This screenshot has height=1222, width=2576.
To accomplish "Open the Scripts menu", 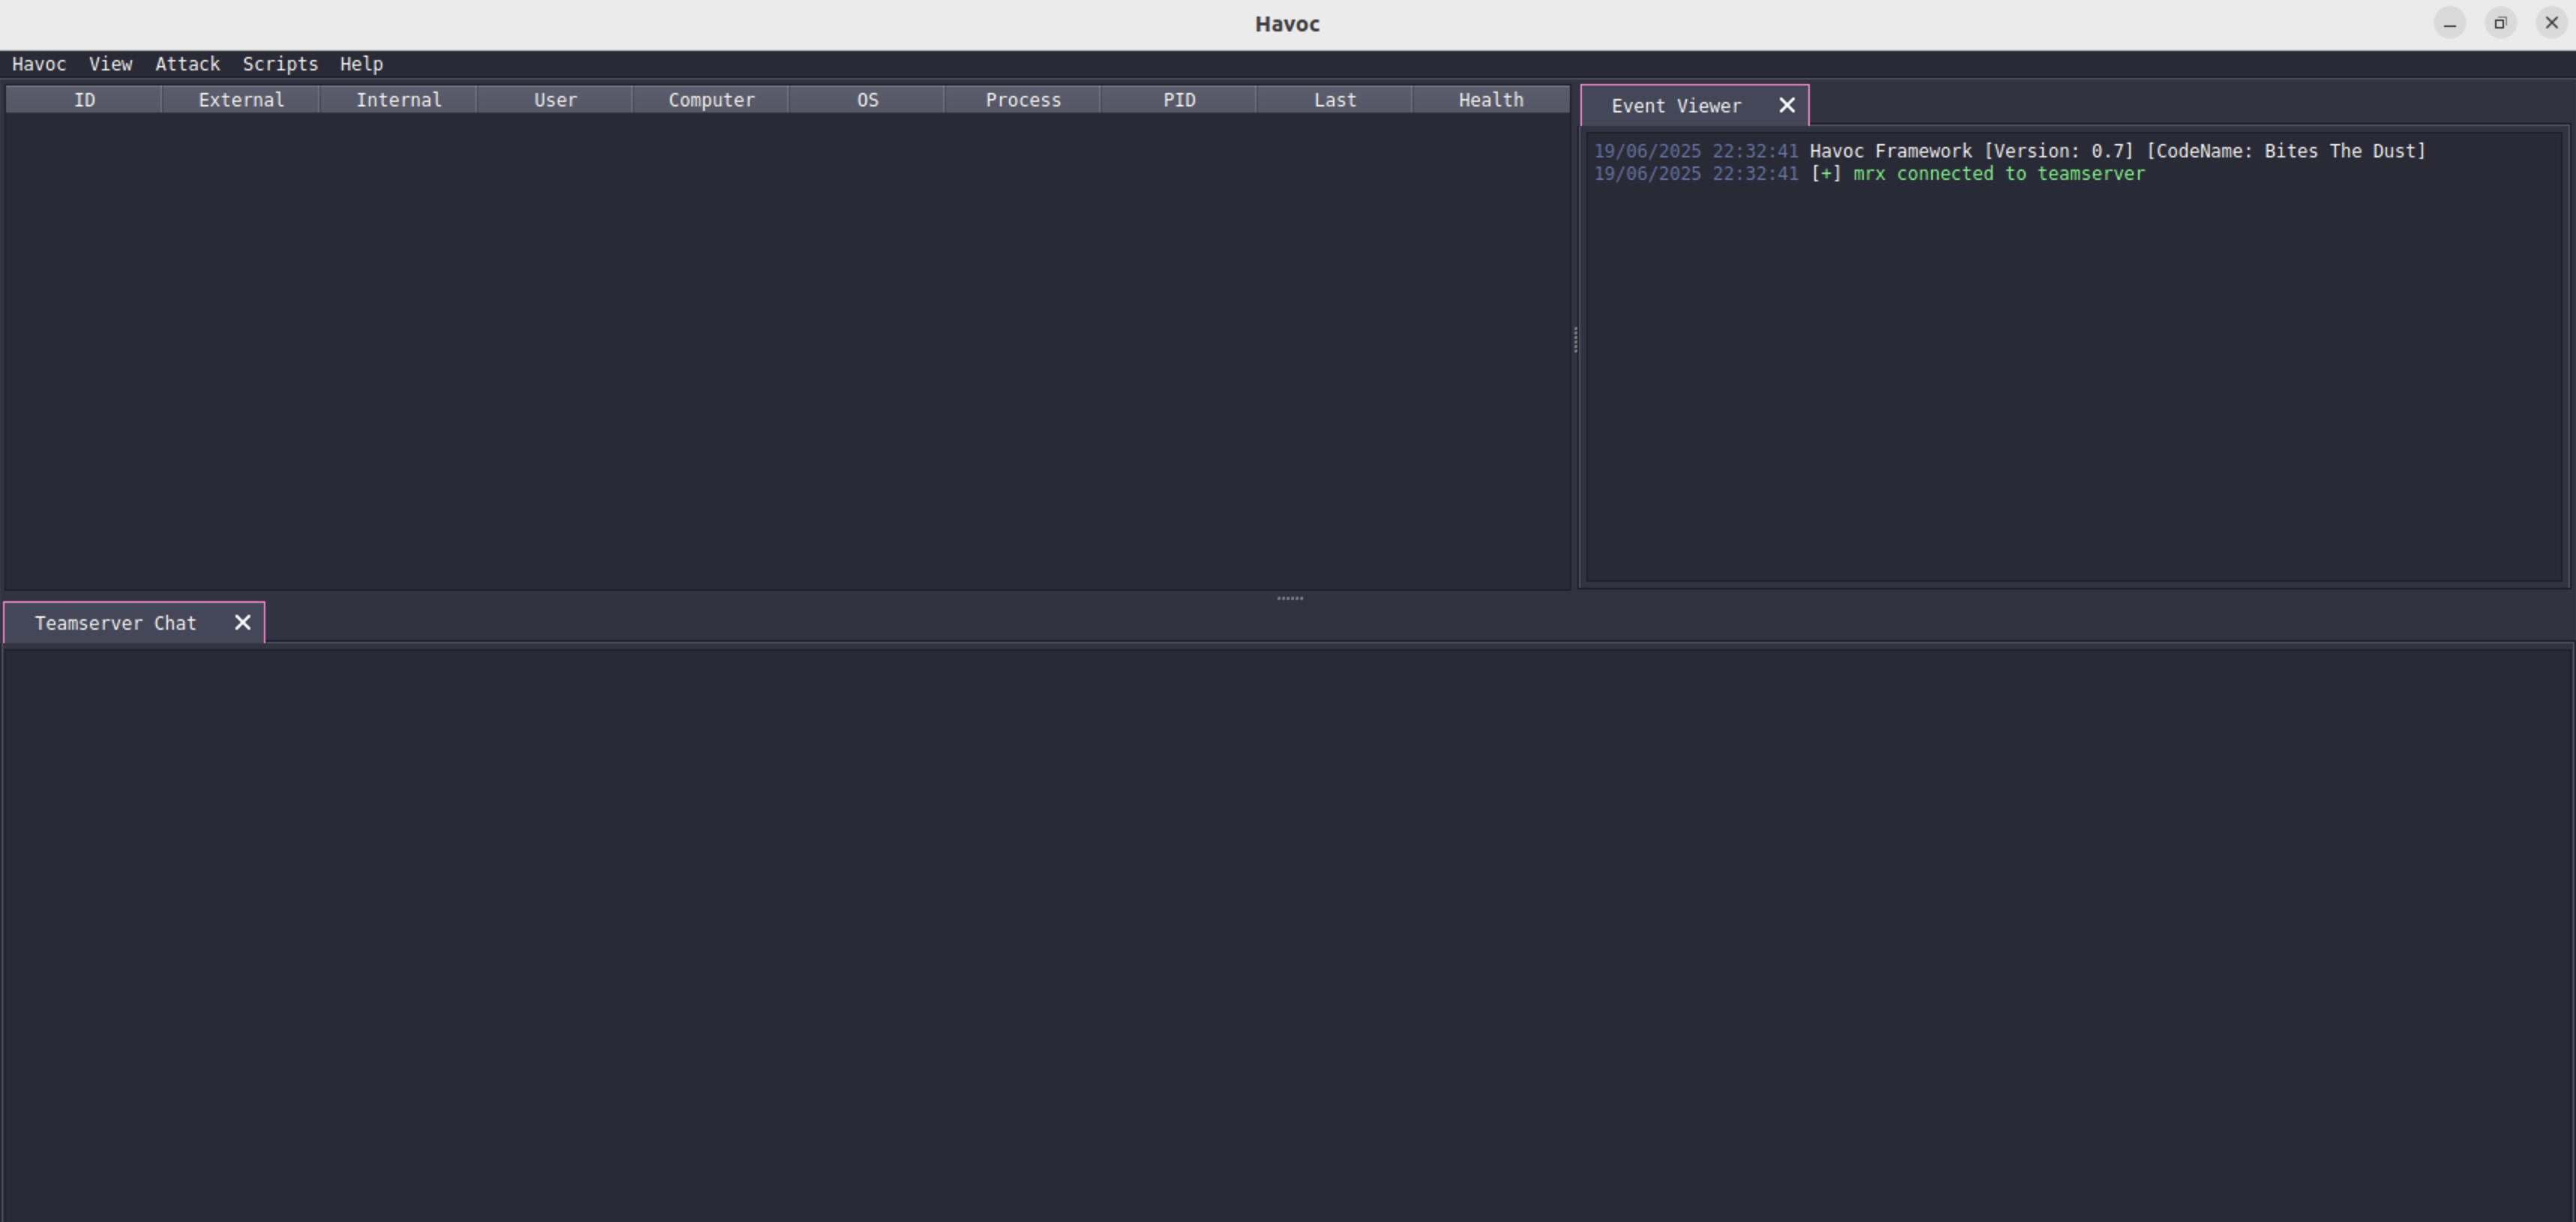I will [280, 64].
